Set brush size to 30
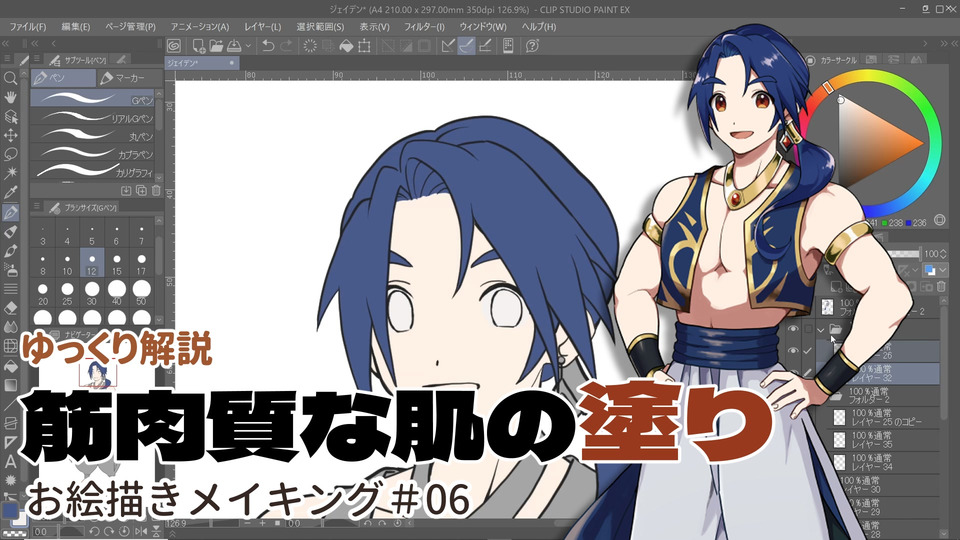 pyautogui.click(x=92, y=293)
